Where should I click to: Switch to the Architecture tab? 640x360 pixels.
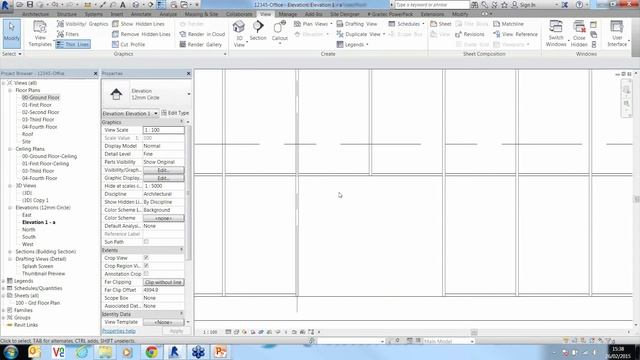tap(36, 14)
